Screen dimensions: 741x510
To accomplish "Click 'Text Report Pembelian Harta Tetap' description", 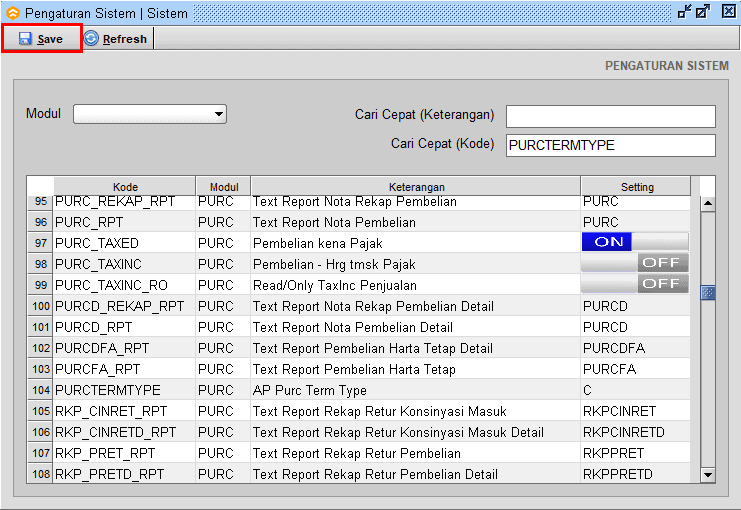I will [x=354, y=370].
